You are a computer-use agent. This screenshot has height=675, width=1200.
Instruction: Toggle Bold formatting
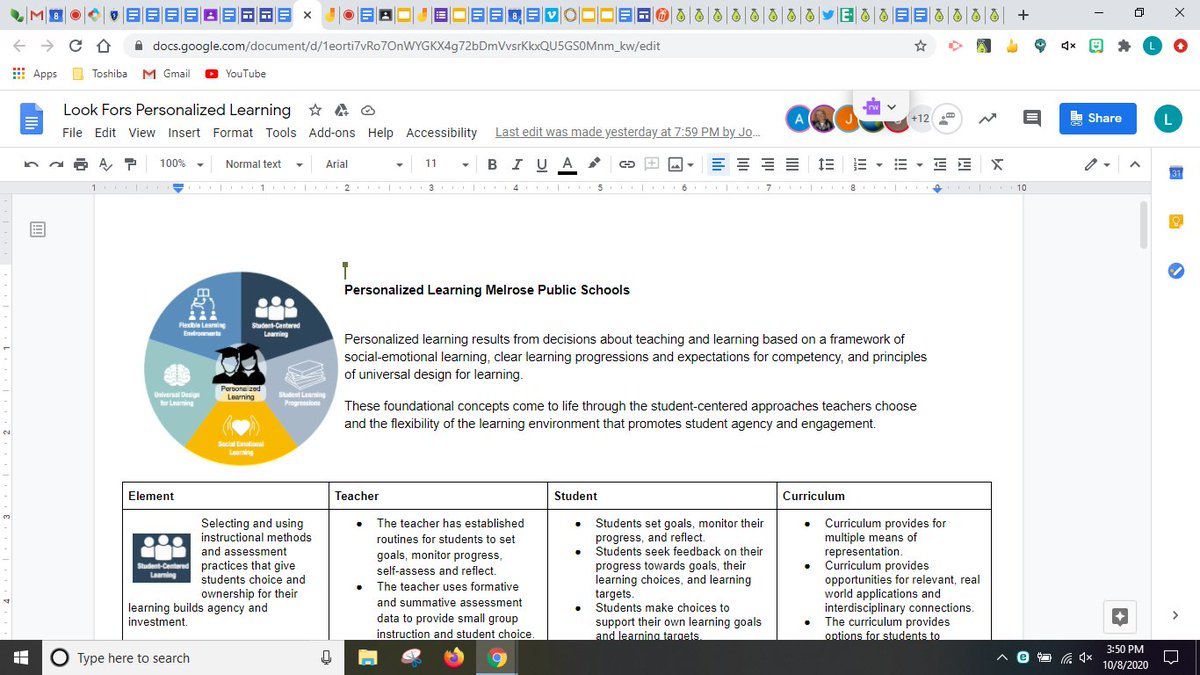click(492, 164)
